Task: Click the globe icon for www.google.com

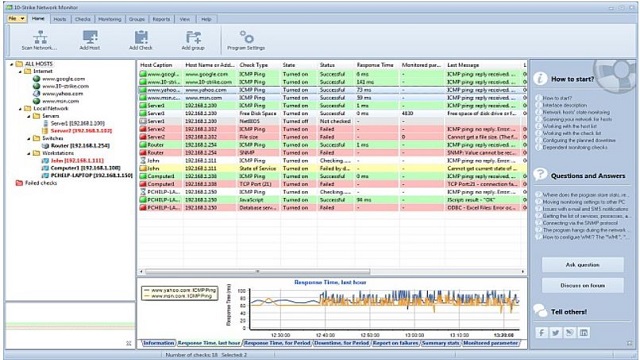Action: pyautogui.click(x=36, y=79)
